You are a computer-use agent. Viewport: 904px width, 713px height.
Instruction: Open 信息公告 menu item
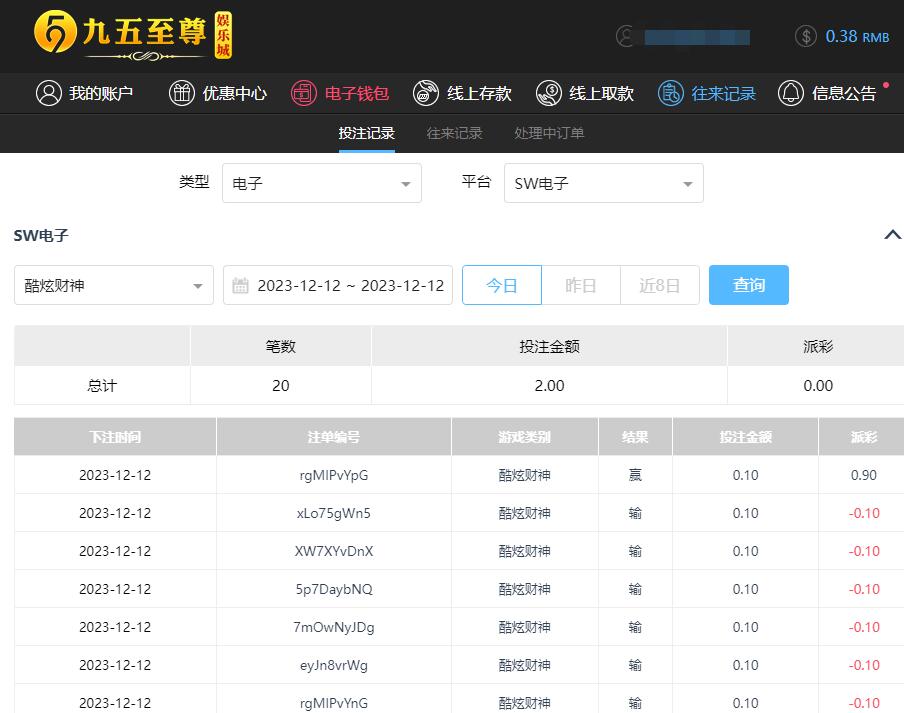[844, 93]
